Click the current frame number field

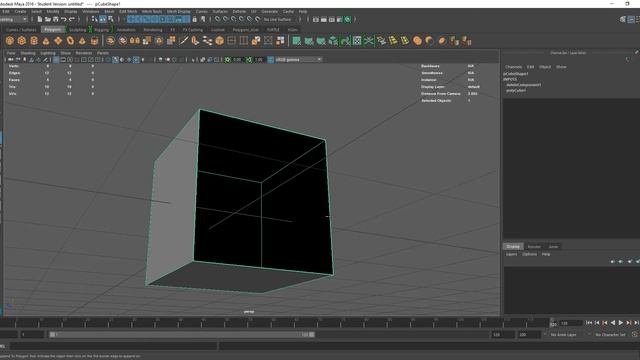pyautogui.click(x=570, y=323)
